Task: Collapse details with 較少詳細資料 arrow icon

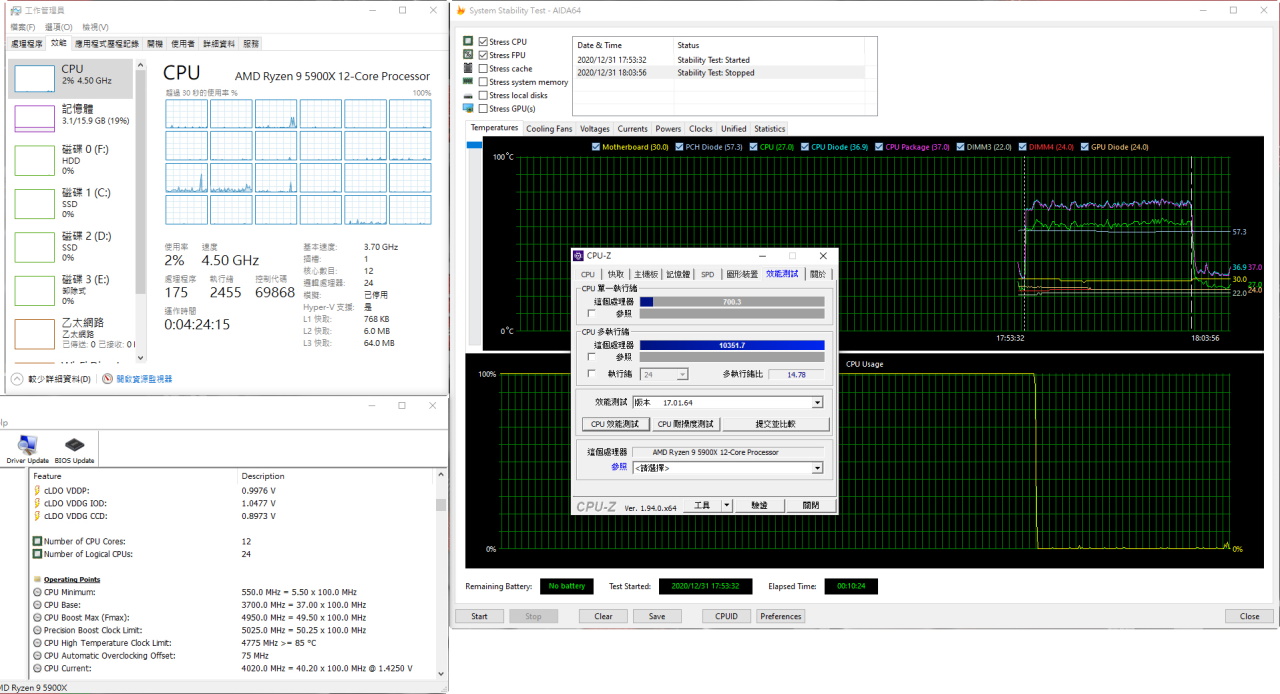Action: (17, 379)
